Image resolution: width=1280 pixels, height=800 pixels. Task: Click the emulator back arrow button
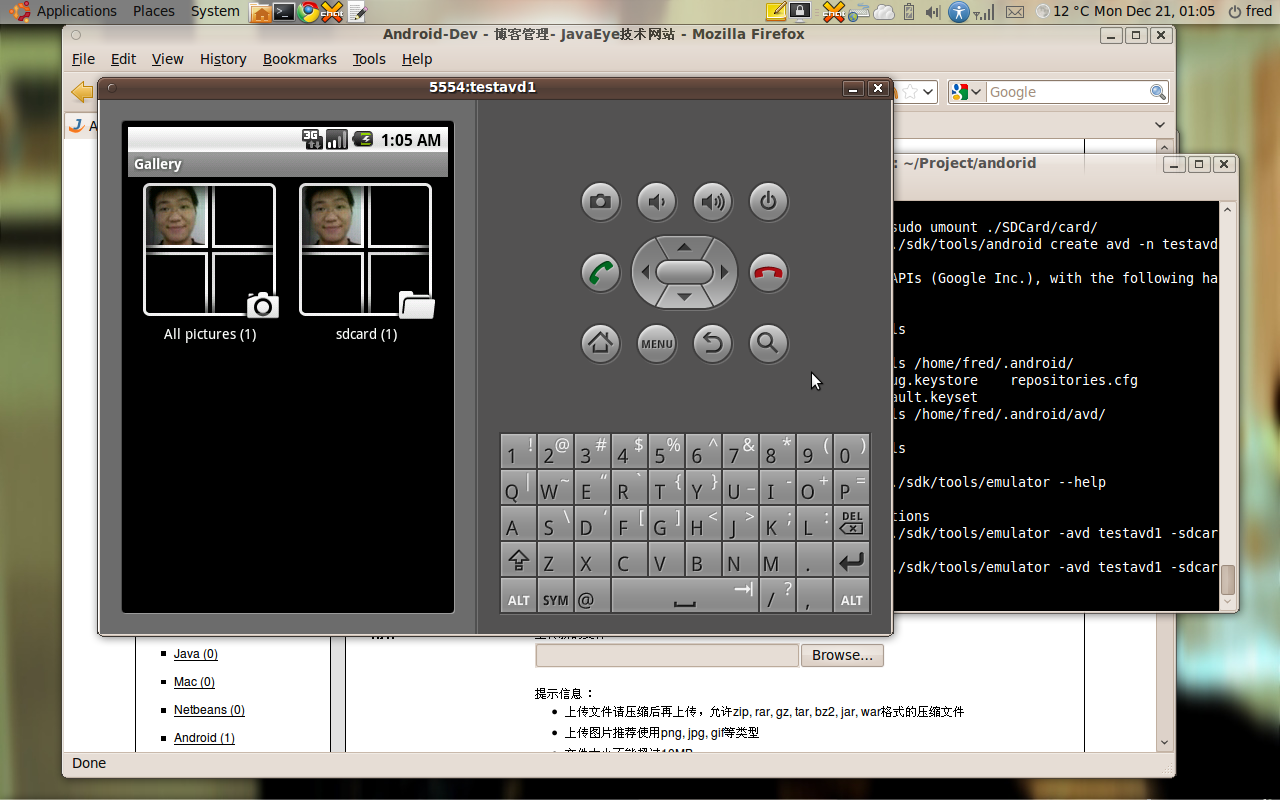713,344
